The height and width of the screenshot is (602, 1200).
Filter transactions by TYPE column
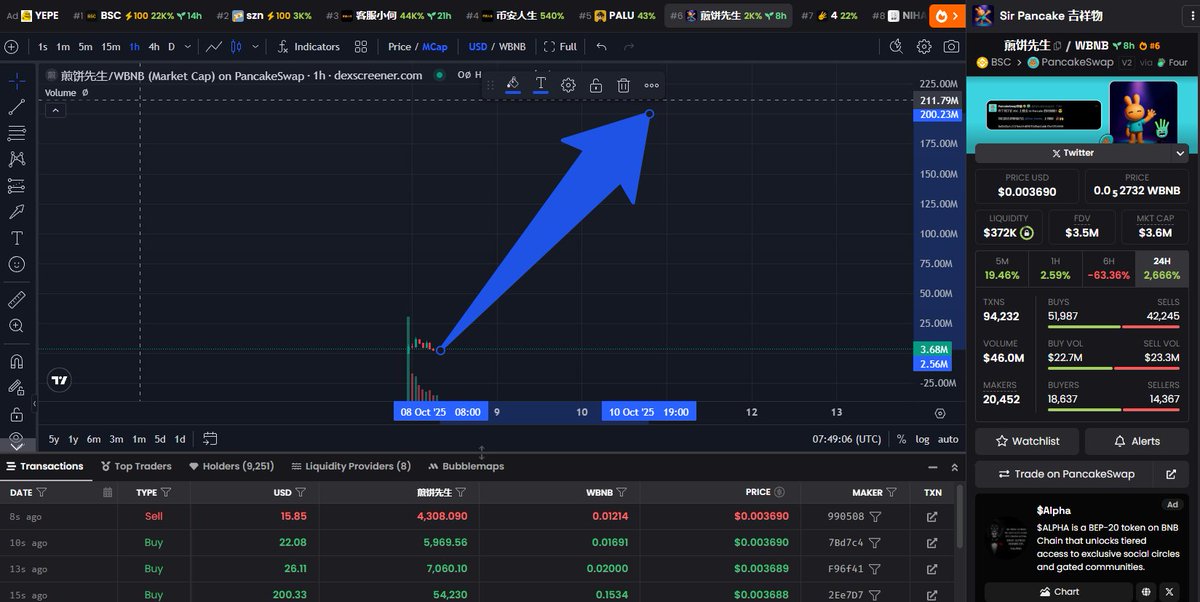[166, 492]
